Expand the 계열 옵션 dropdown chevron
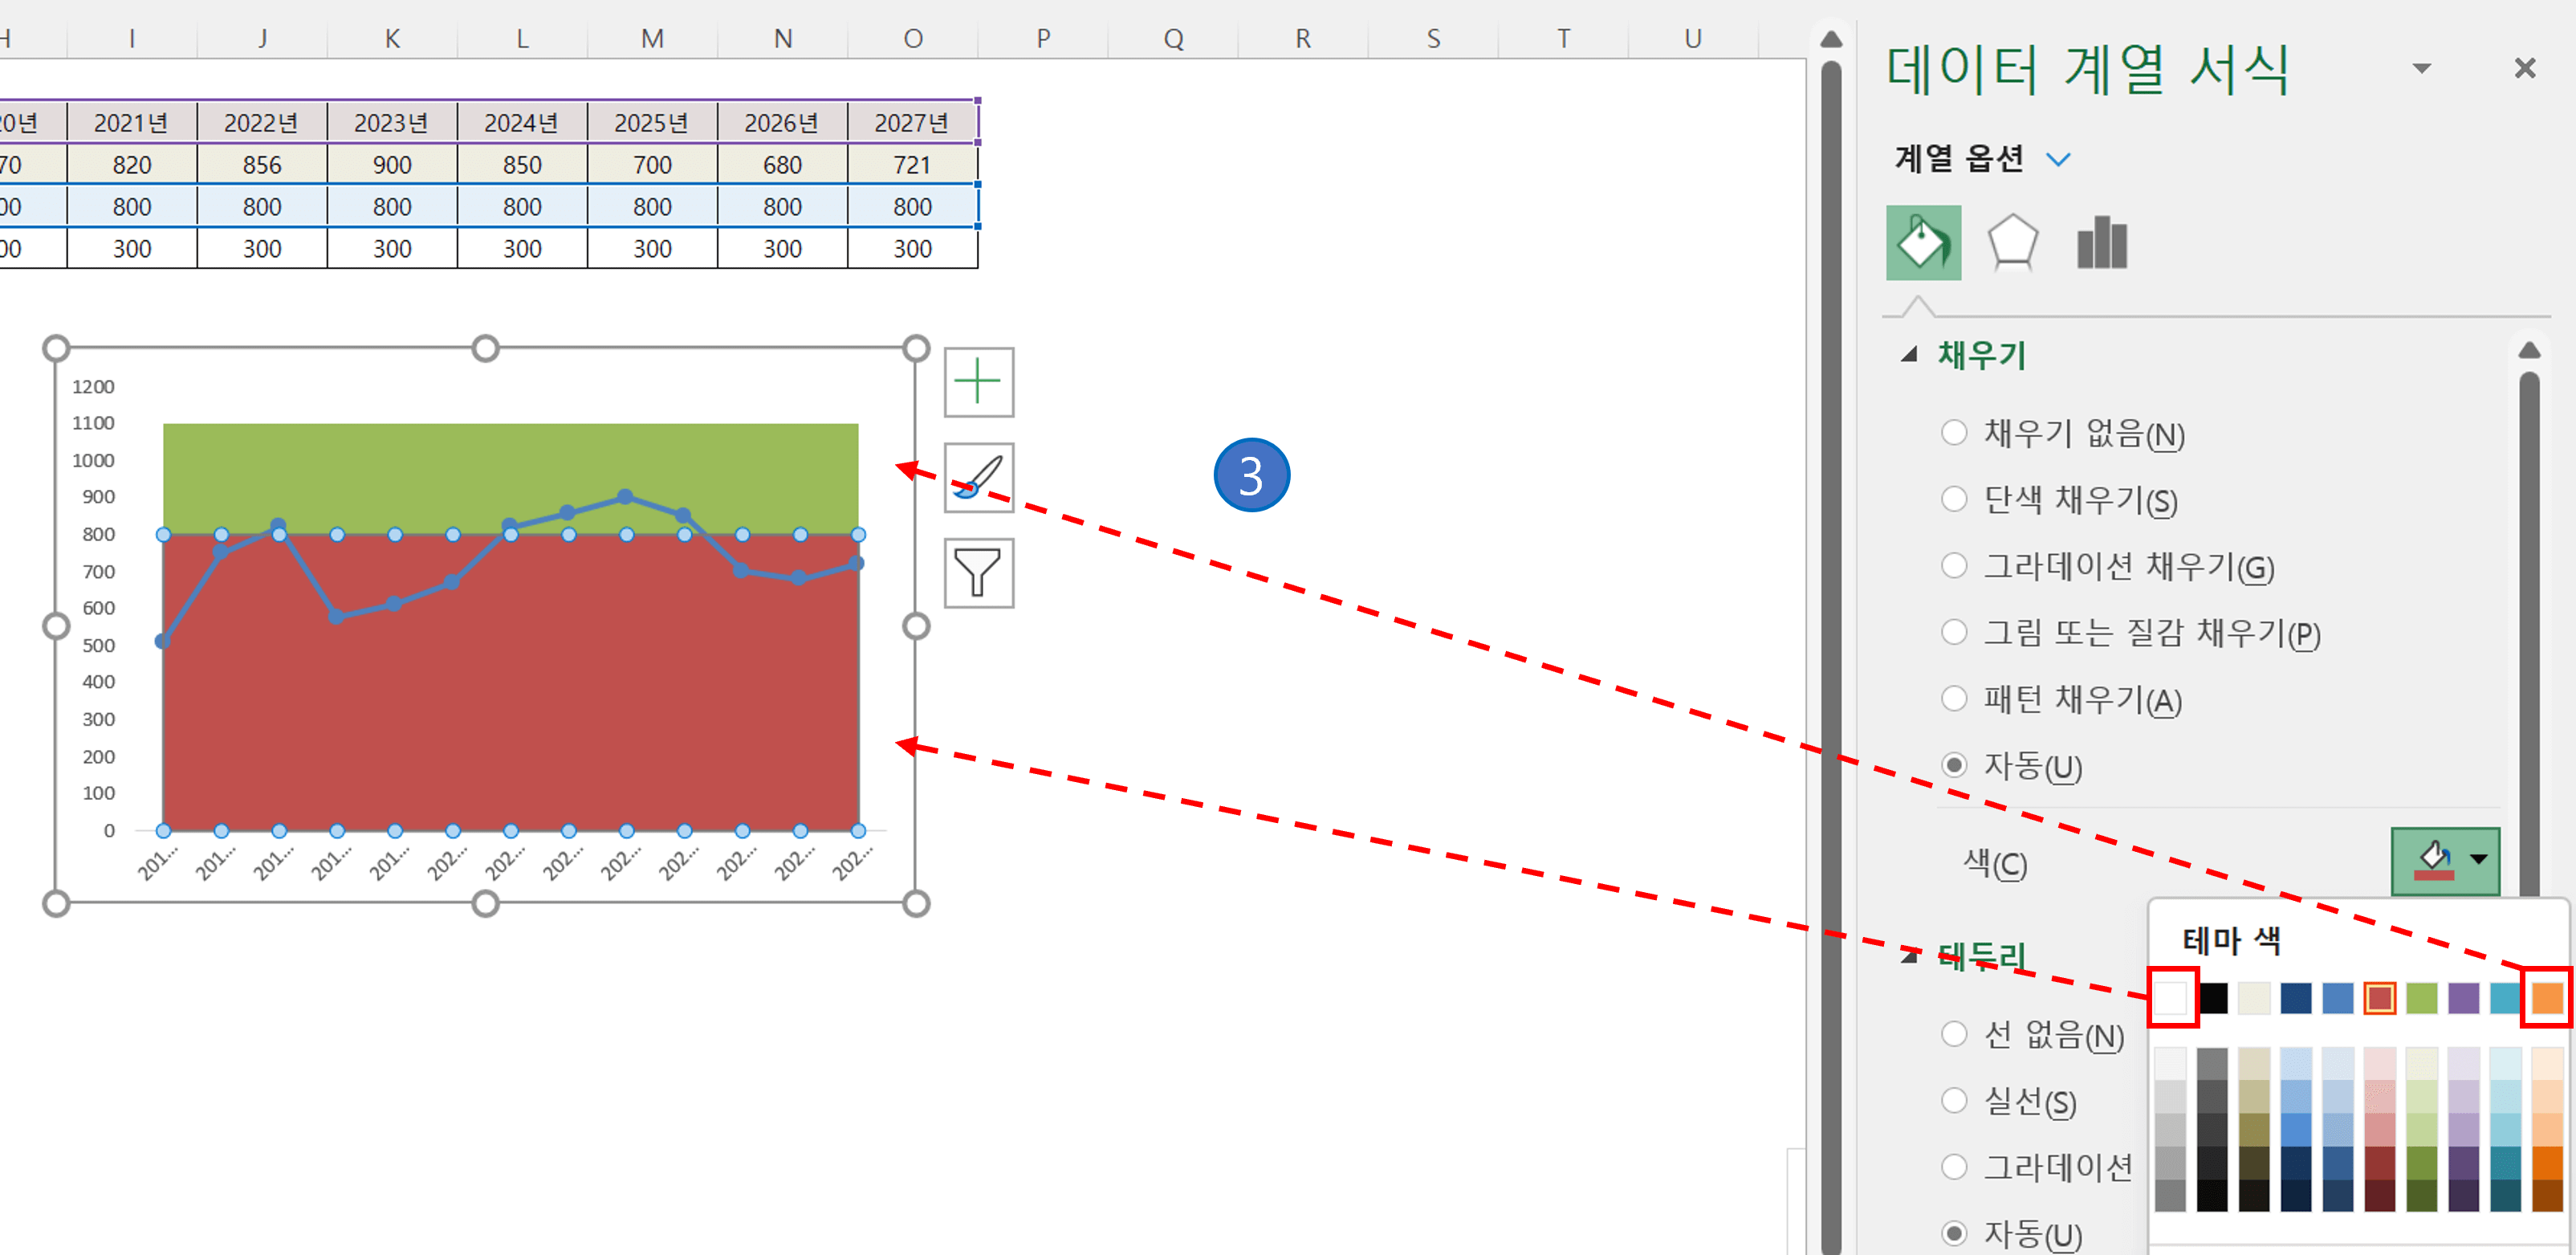 point(2058,159)
